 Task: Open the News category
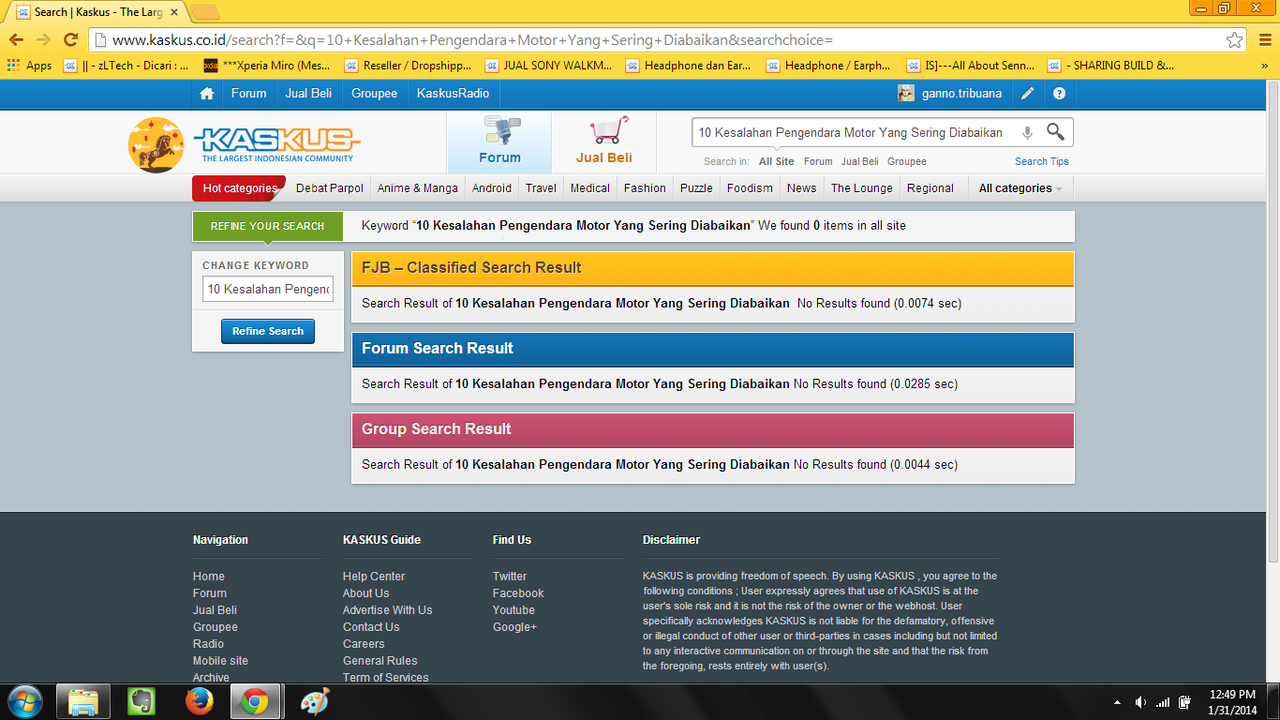click(802, 188)
